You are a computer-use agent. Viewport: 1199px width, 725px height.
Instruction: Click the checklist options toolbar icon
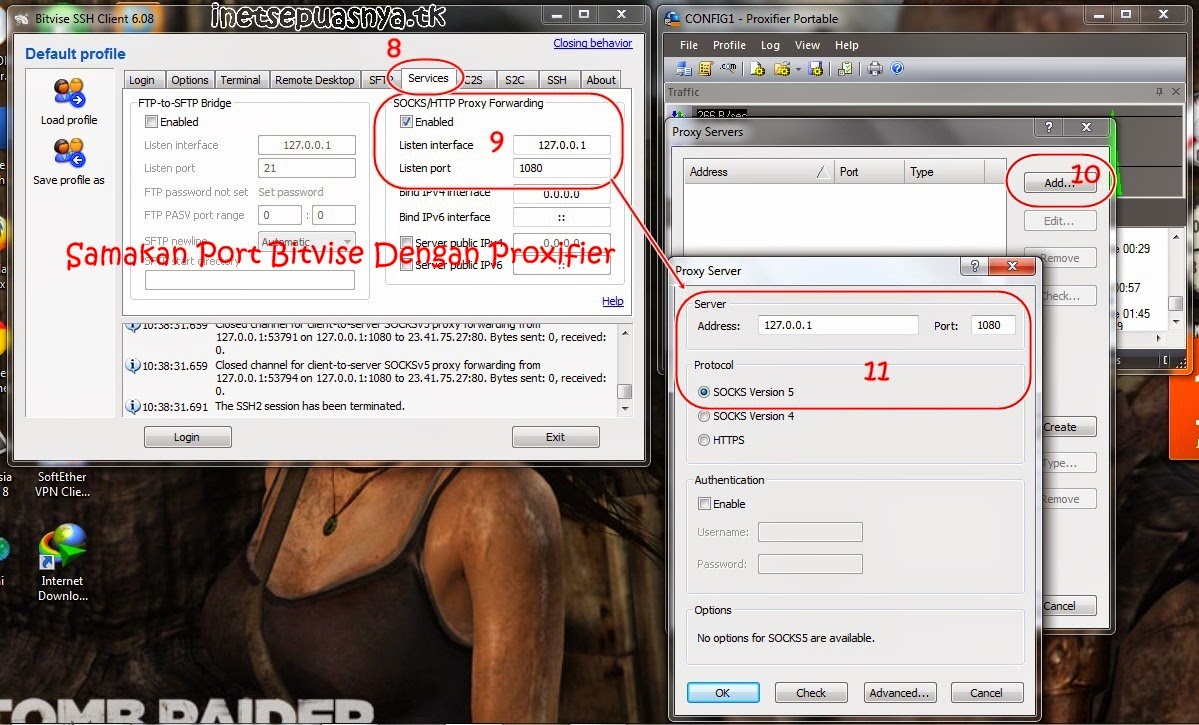click(845, 69)
